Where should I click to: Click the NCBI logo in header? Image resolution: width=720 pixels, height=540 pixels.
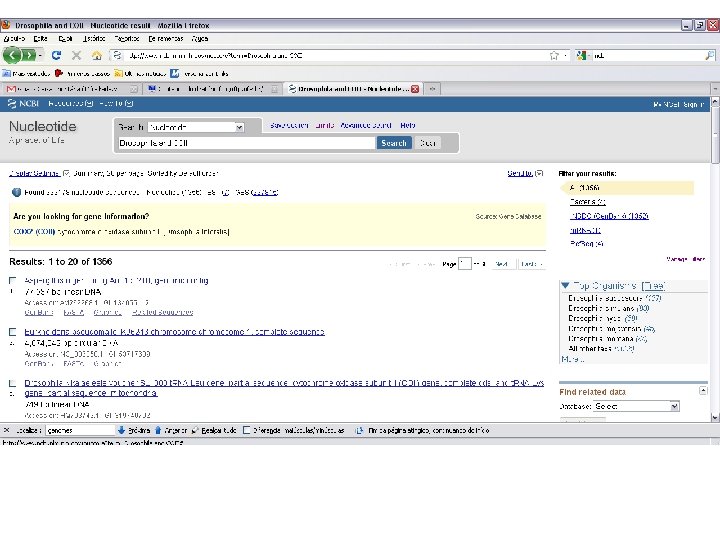click(23, 104)
